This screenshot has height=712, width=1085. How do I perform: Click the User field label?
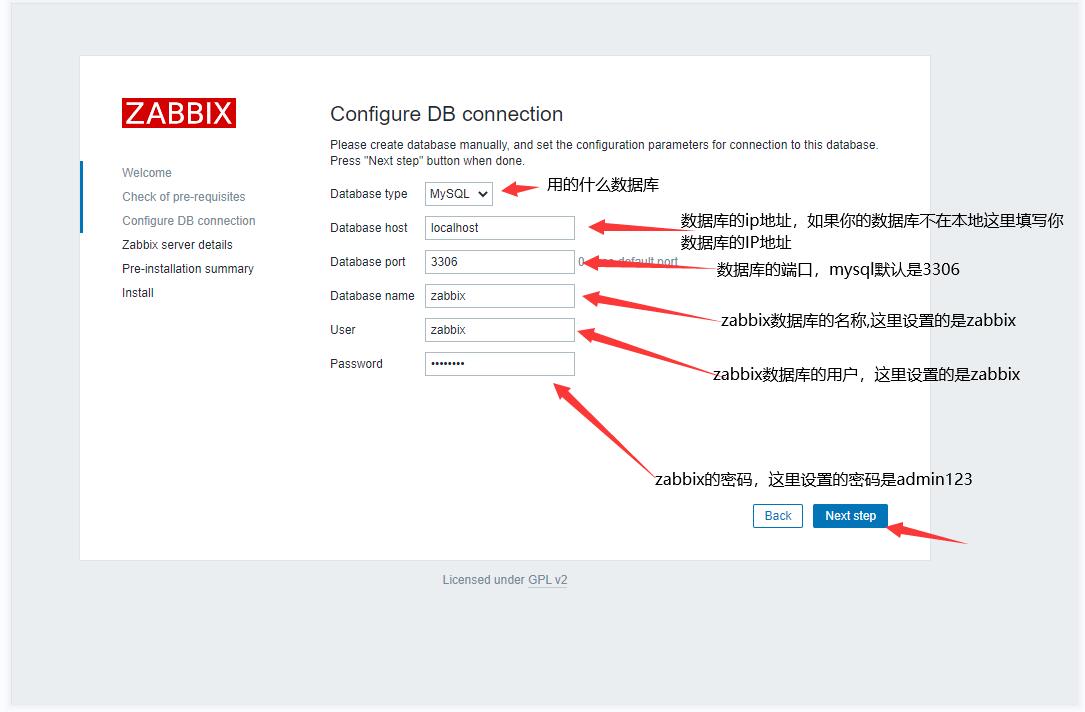[343, 329]
